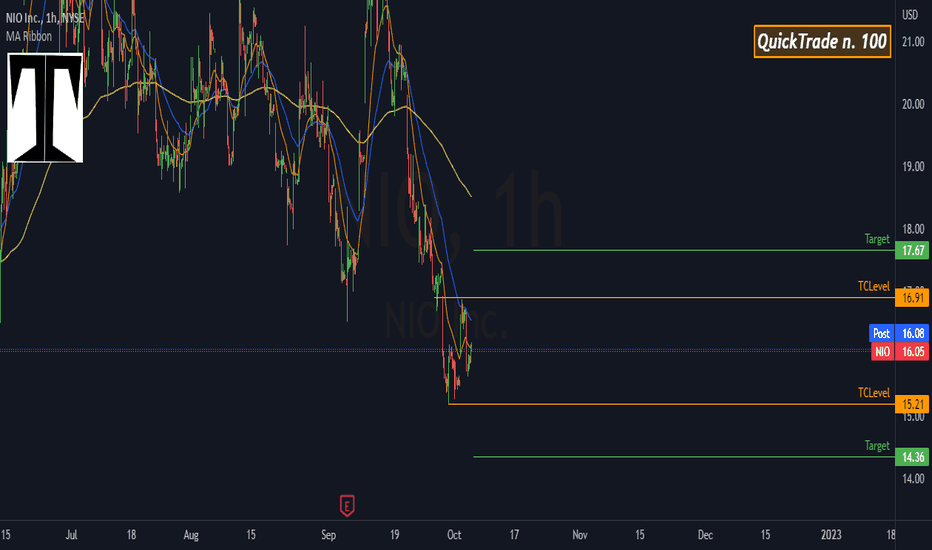Click the 21.00 price axis value
This screenshot has width=932, height=550.
tap(913, 42)
